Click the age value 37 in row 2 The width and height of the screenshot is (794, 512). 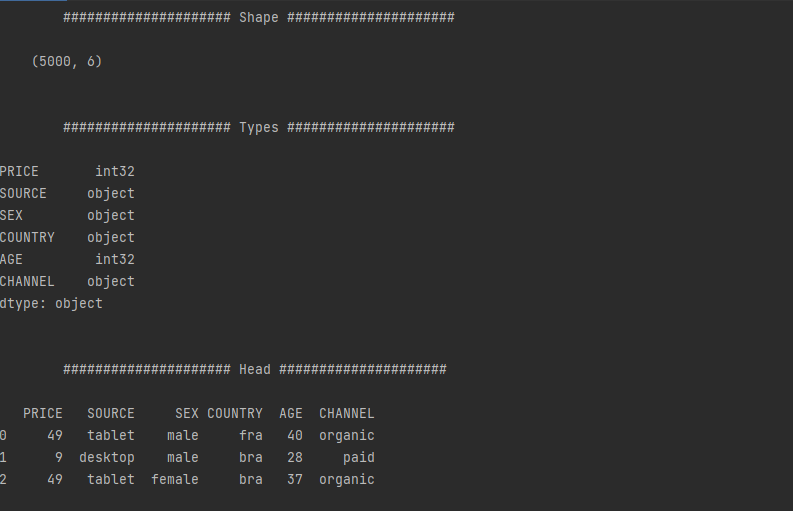click(295, 480)
